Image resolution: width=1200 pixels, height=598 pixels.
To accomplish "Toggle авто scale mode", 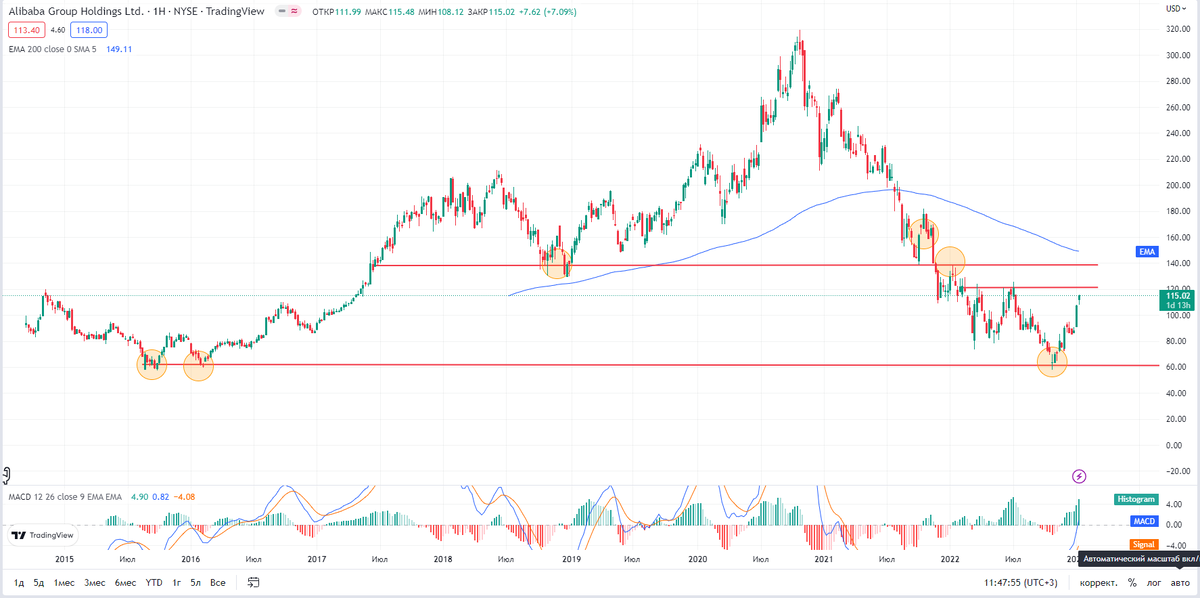I will click(x=1181, y=582).
